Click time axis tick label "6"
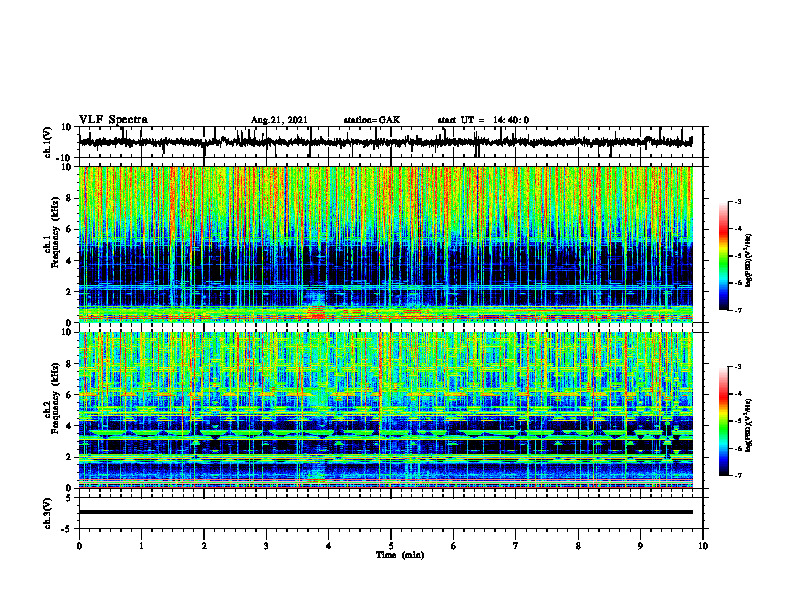This screenshot has width=792, height=612. pos(454,546)
